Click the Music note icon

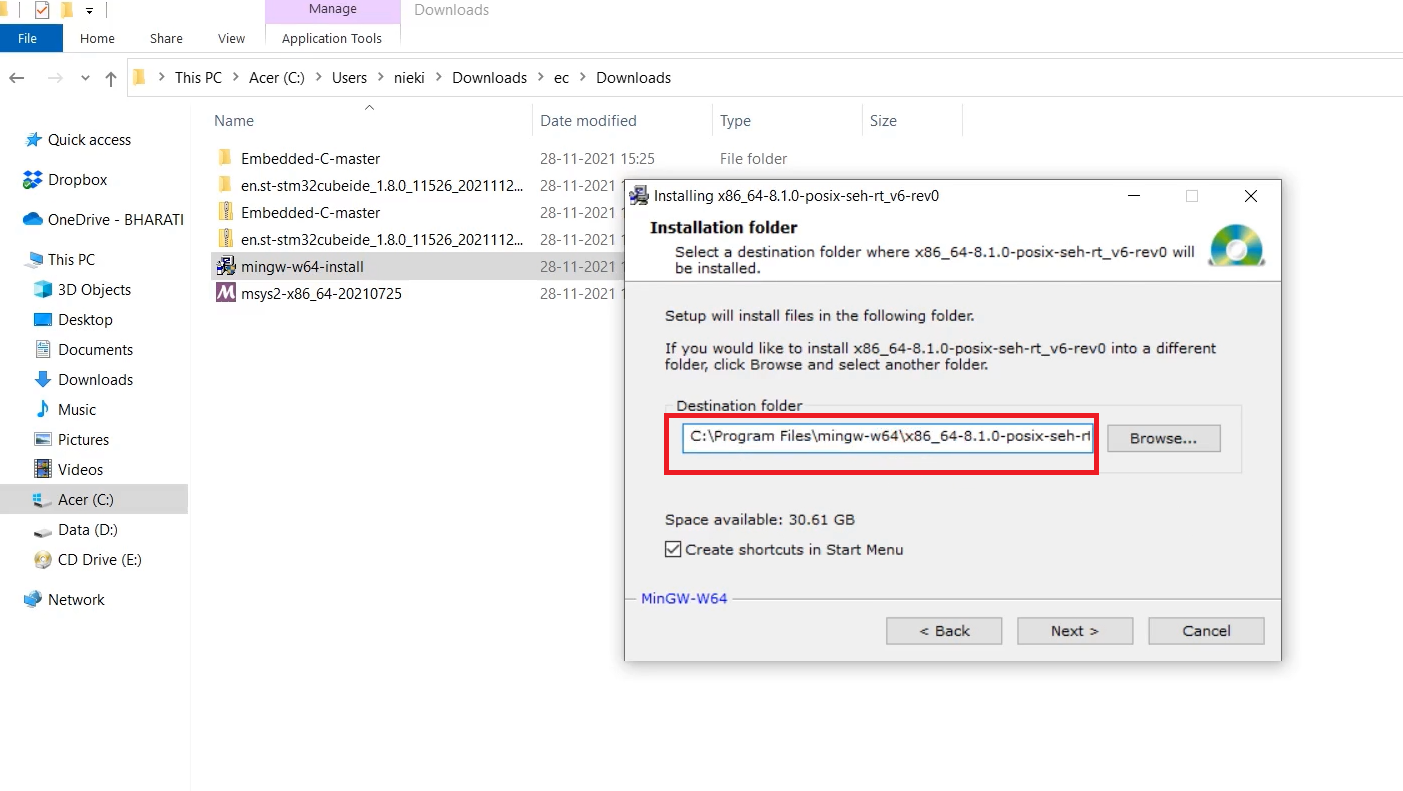(x=42, y=409)
